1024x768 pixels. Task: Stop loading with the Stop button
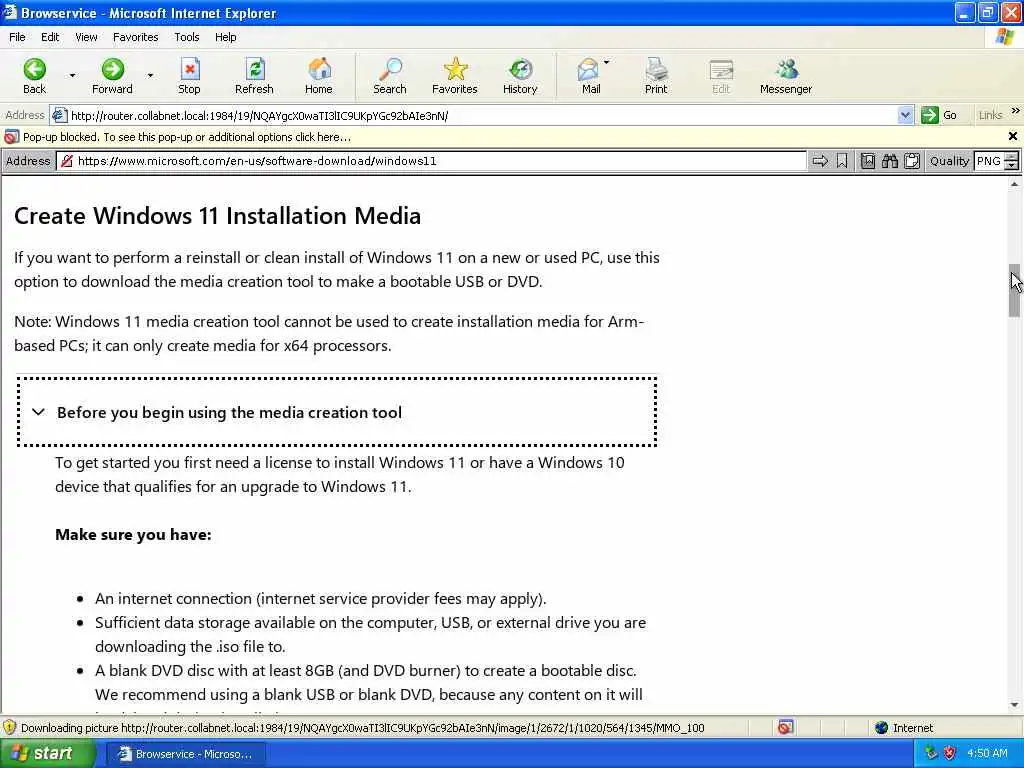pos(189,76)
